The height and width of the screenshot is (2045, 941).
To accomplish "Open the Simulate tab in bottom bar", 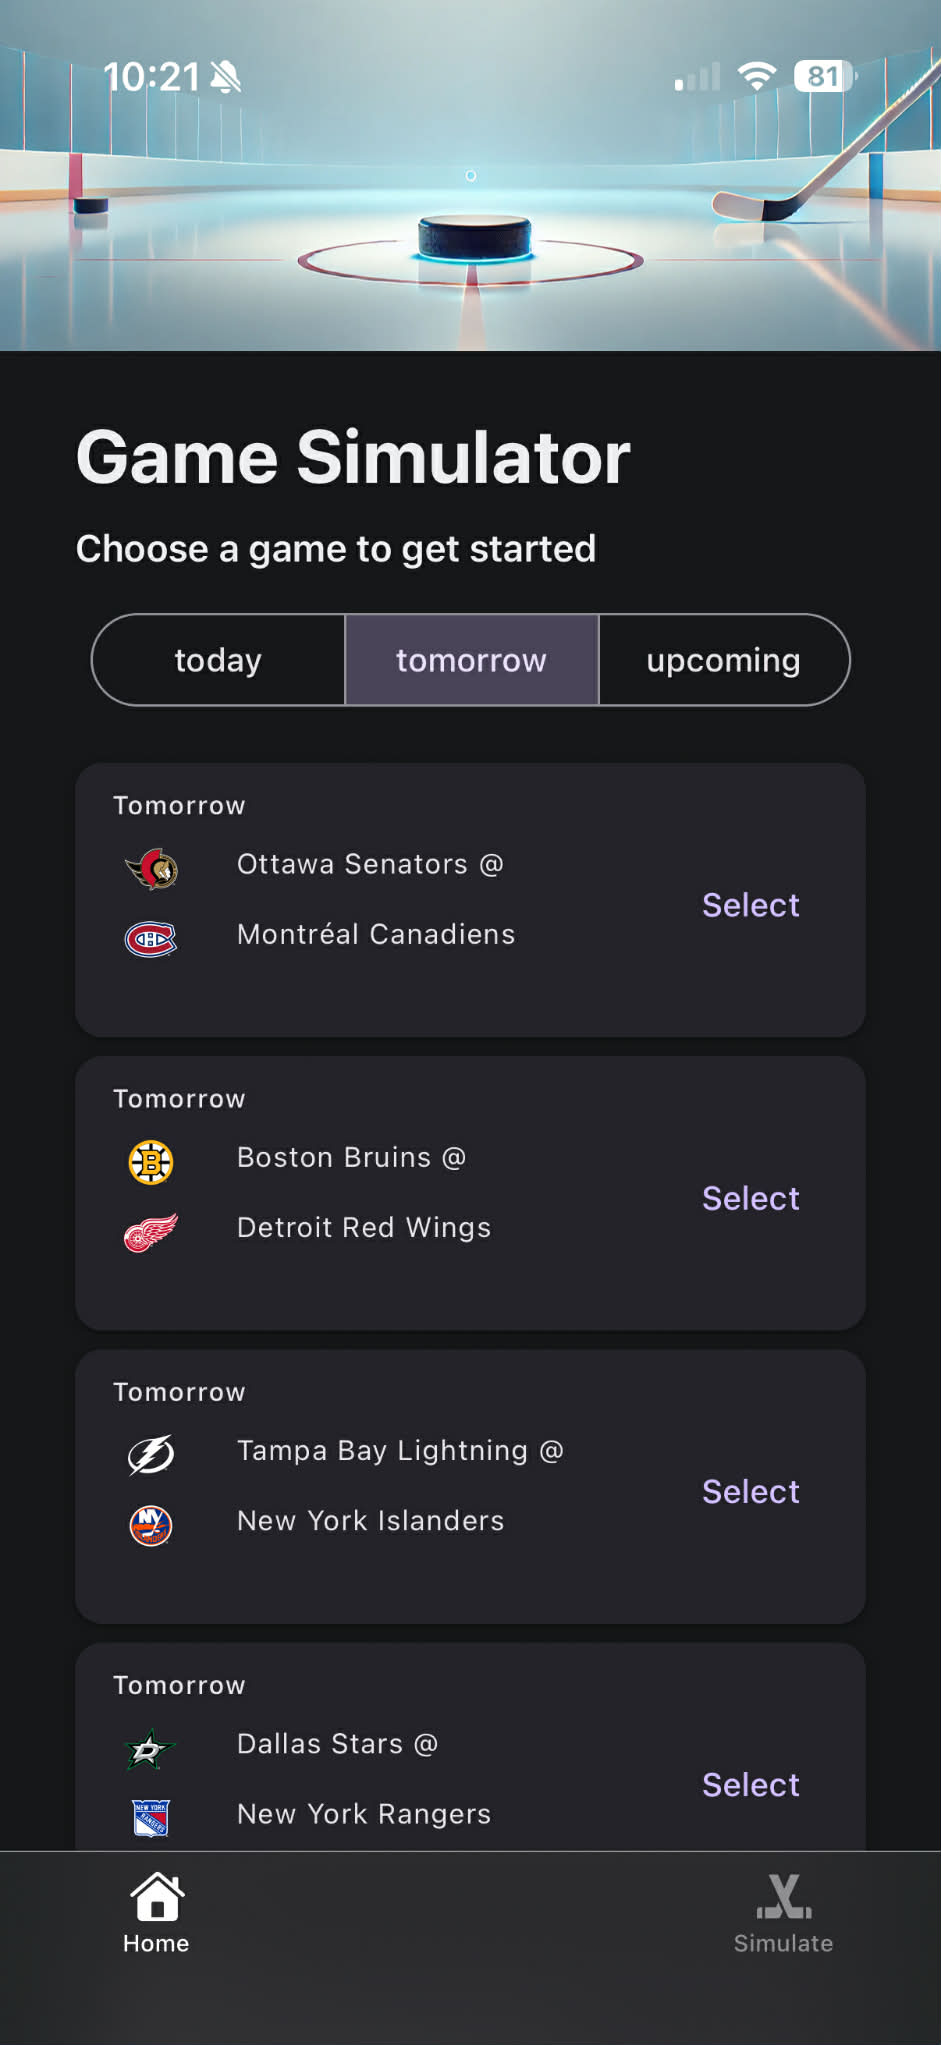I will coord(783,1912).
